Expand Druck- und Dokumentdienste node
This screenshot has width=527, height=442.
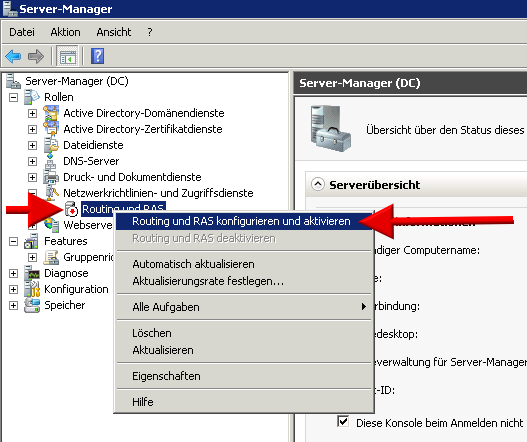(x=32, y=177)
